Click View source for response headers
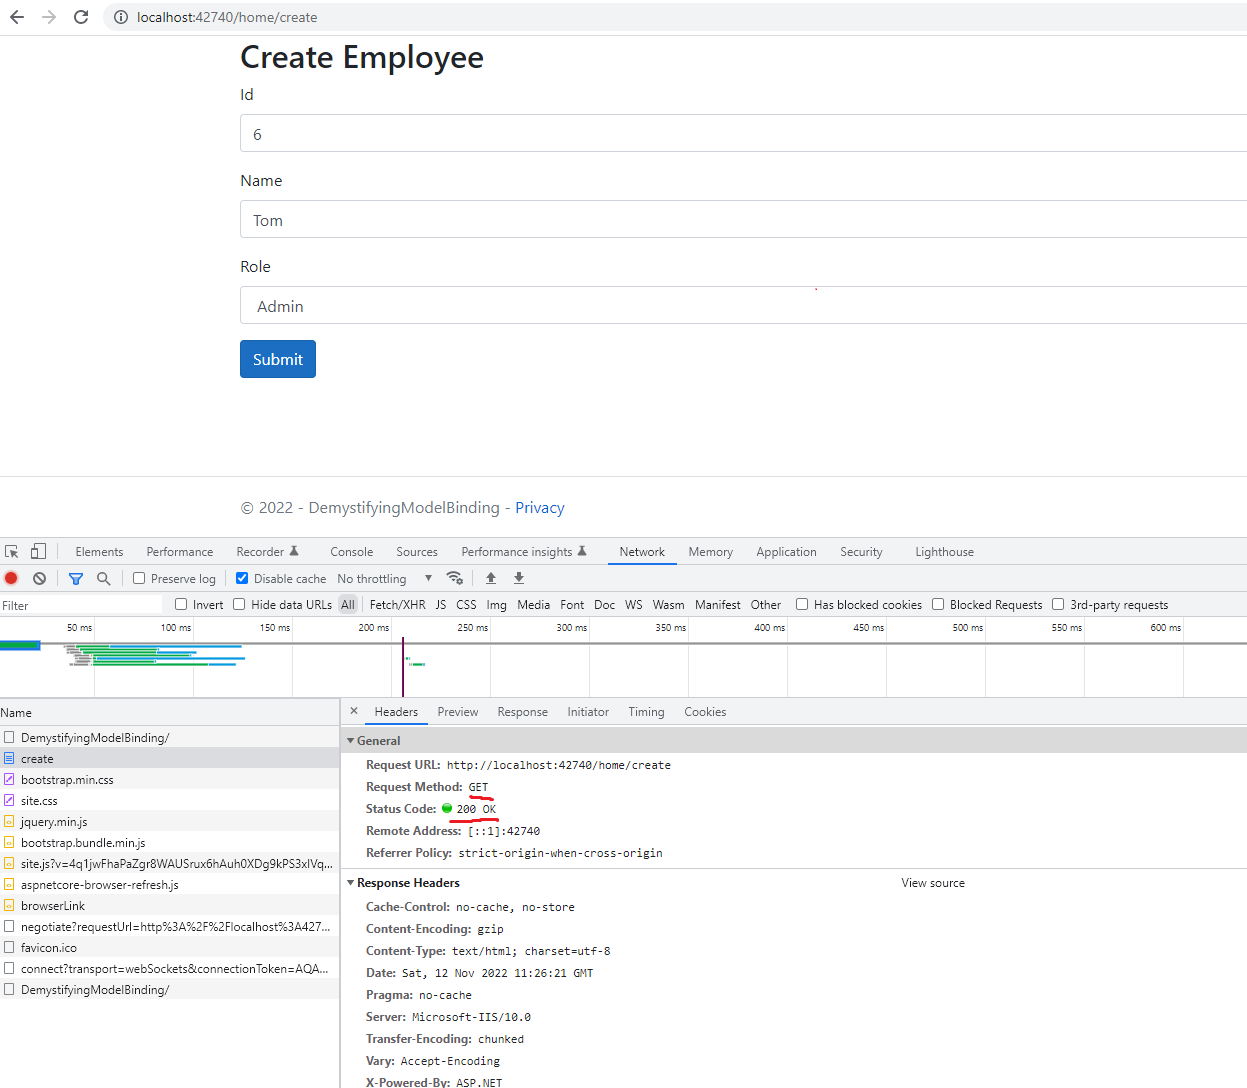The width and height of the screenshot is (1247, 1088). tap(933, 882)
